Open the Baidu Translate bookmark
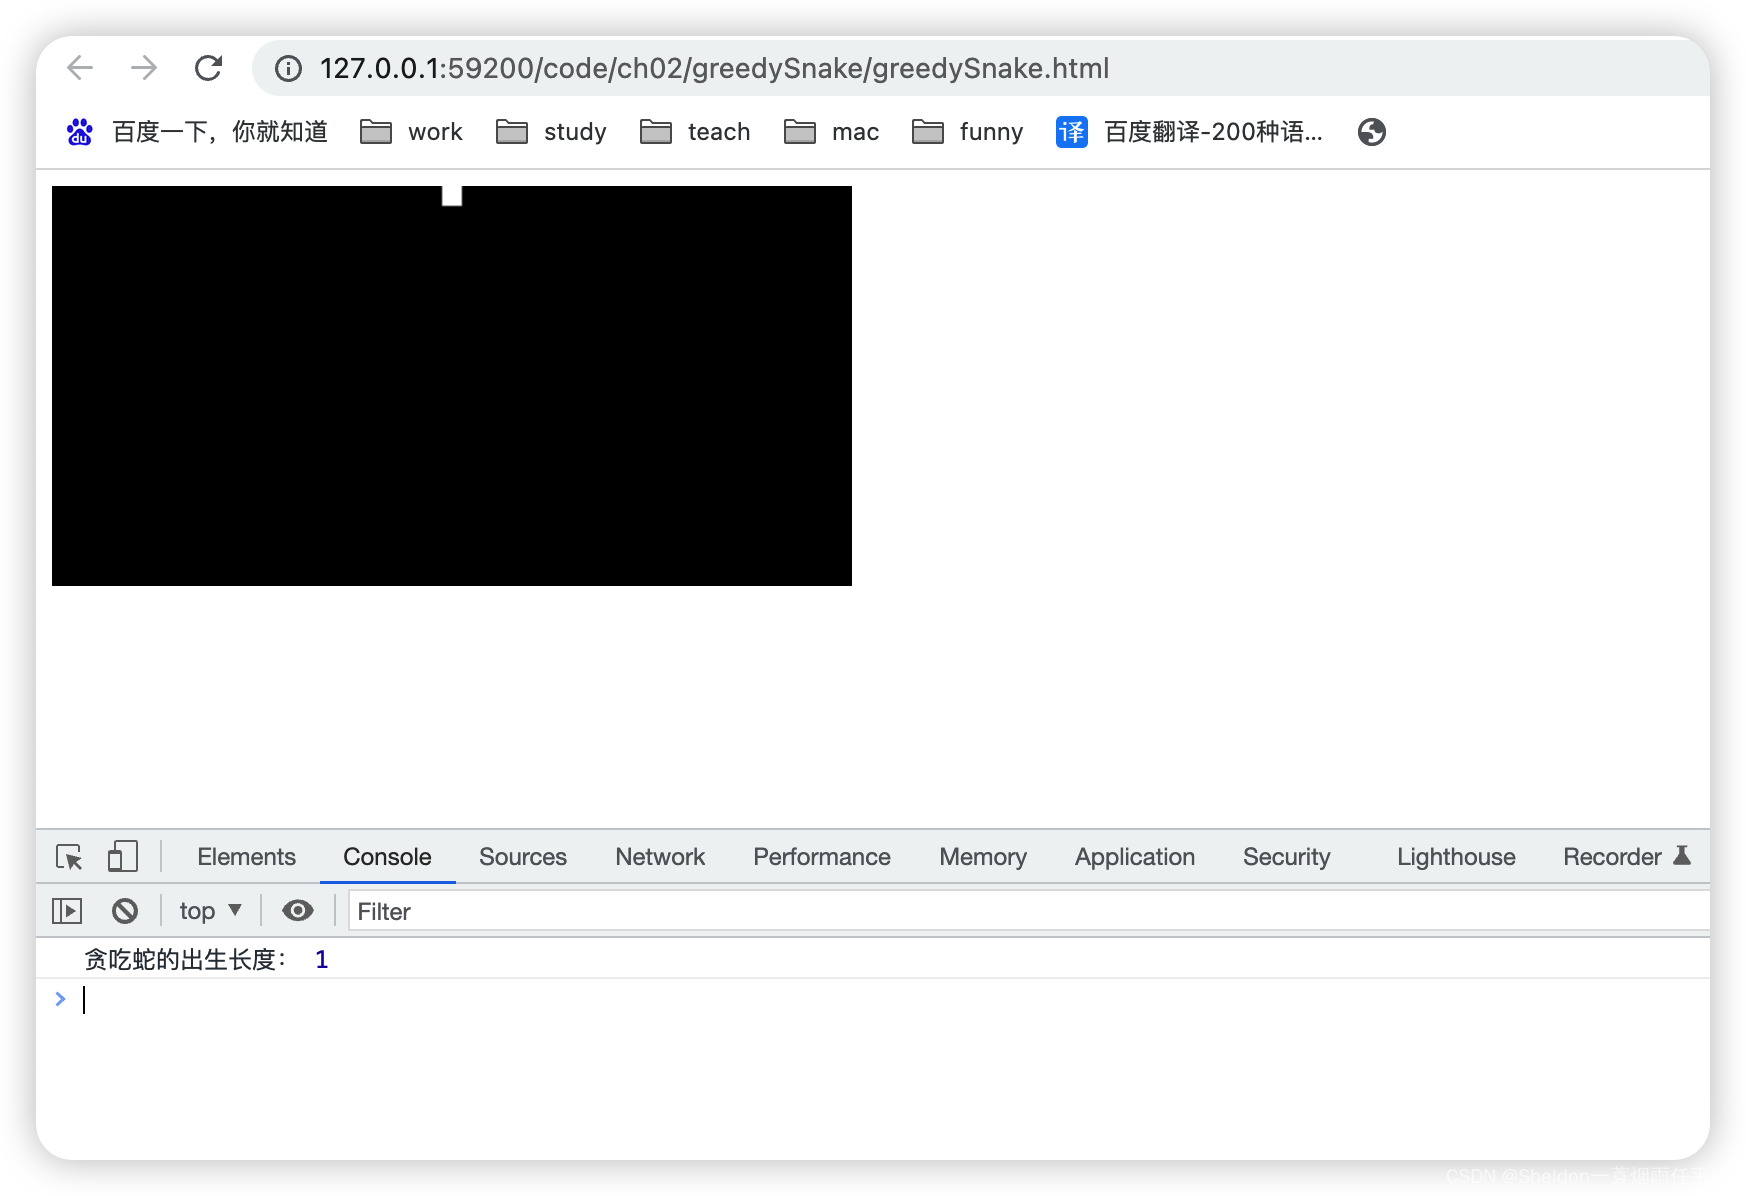This screenshot has height=1196, width=1746. [1189, 132]
